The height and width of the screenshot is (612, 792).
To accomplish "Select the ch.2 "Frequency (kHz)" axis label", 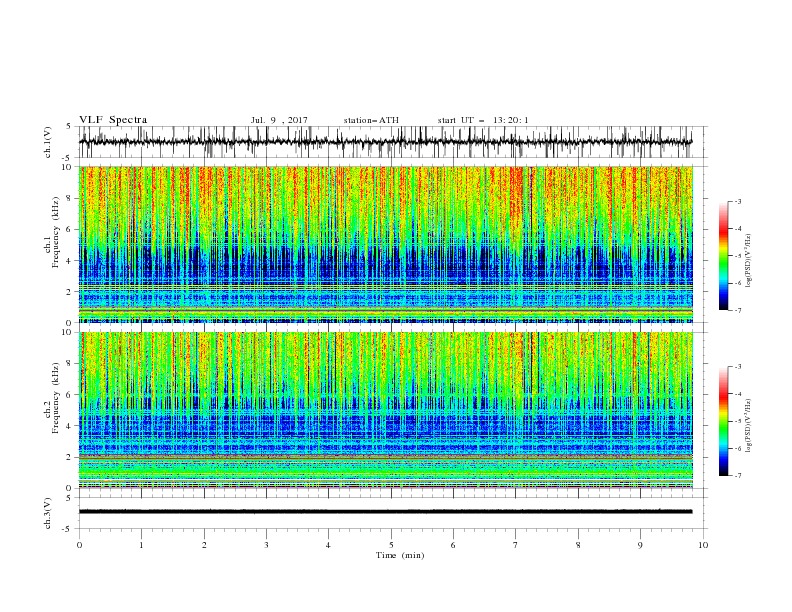I will (x=56, y=398).
